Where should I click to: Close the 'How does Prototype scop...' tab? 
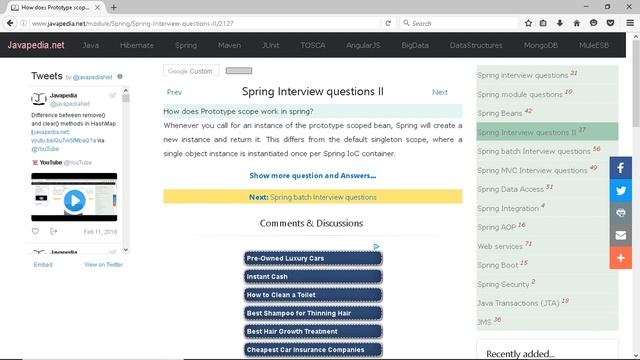coord(97,7)
